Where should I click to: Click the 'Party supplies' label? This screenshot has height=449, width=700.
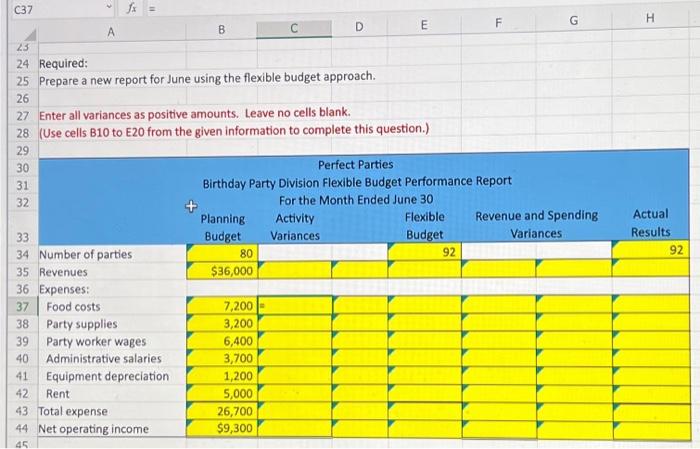click(x=82, y=324)
